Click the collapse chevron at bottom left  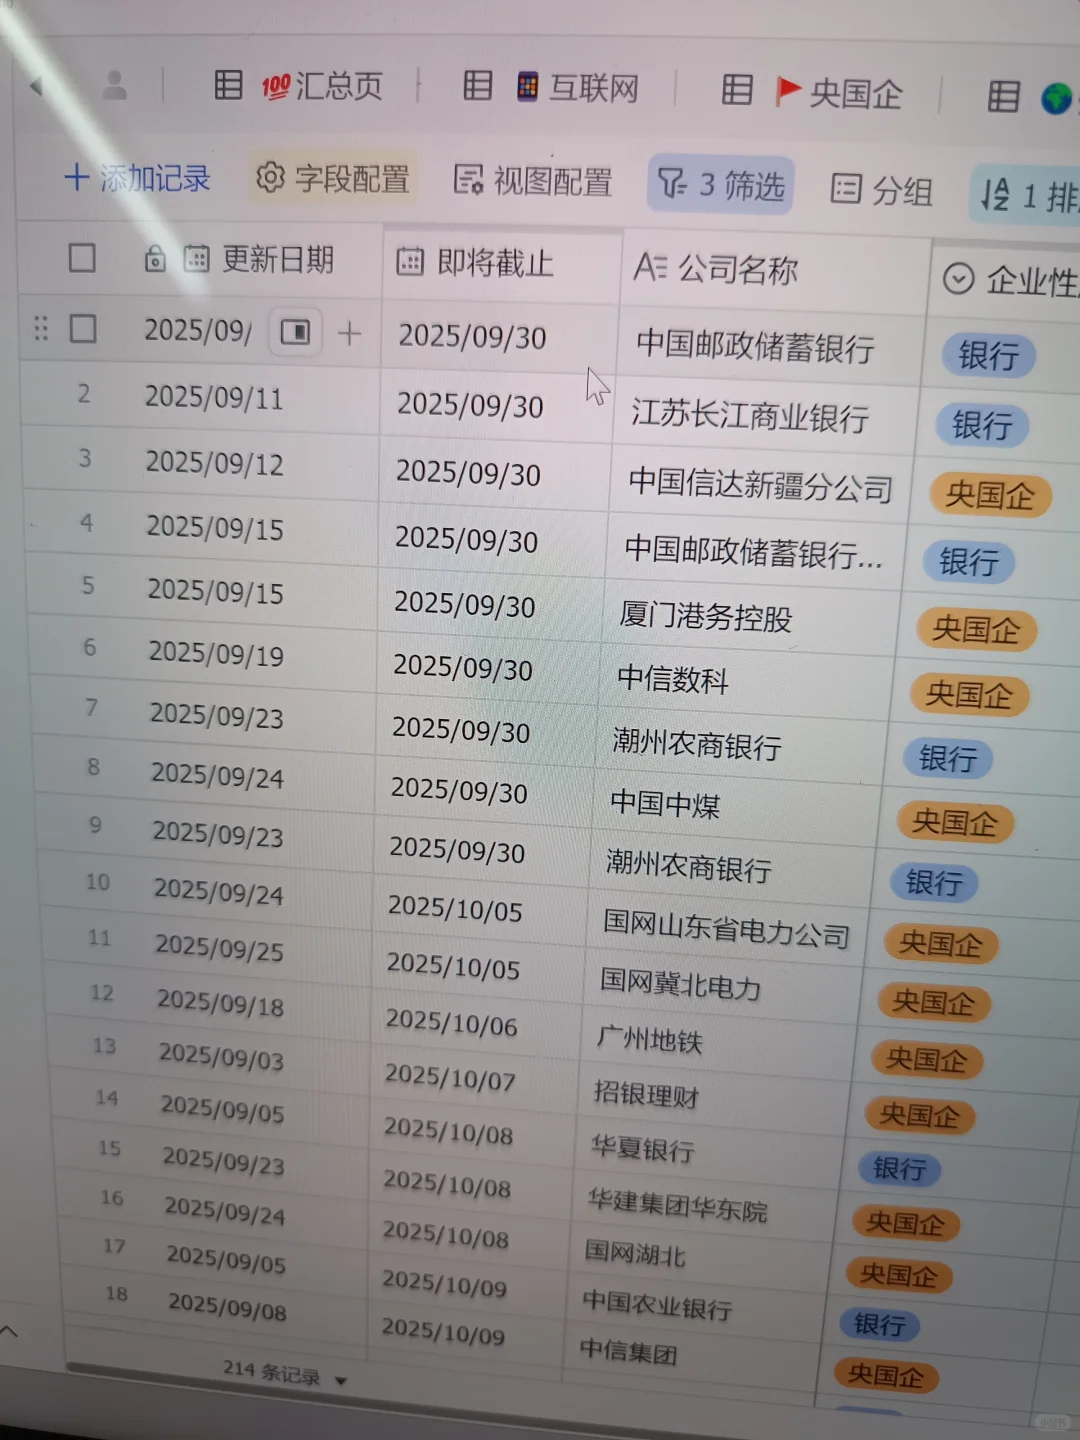(x=9, y=1330)
